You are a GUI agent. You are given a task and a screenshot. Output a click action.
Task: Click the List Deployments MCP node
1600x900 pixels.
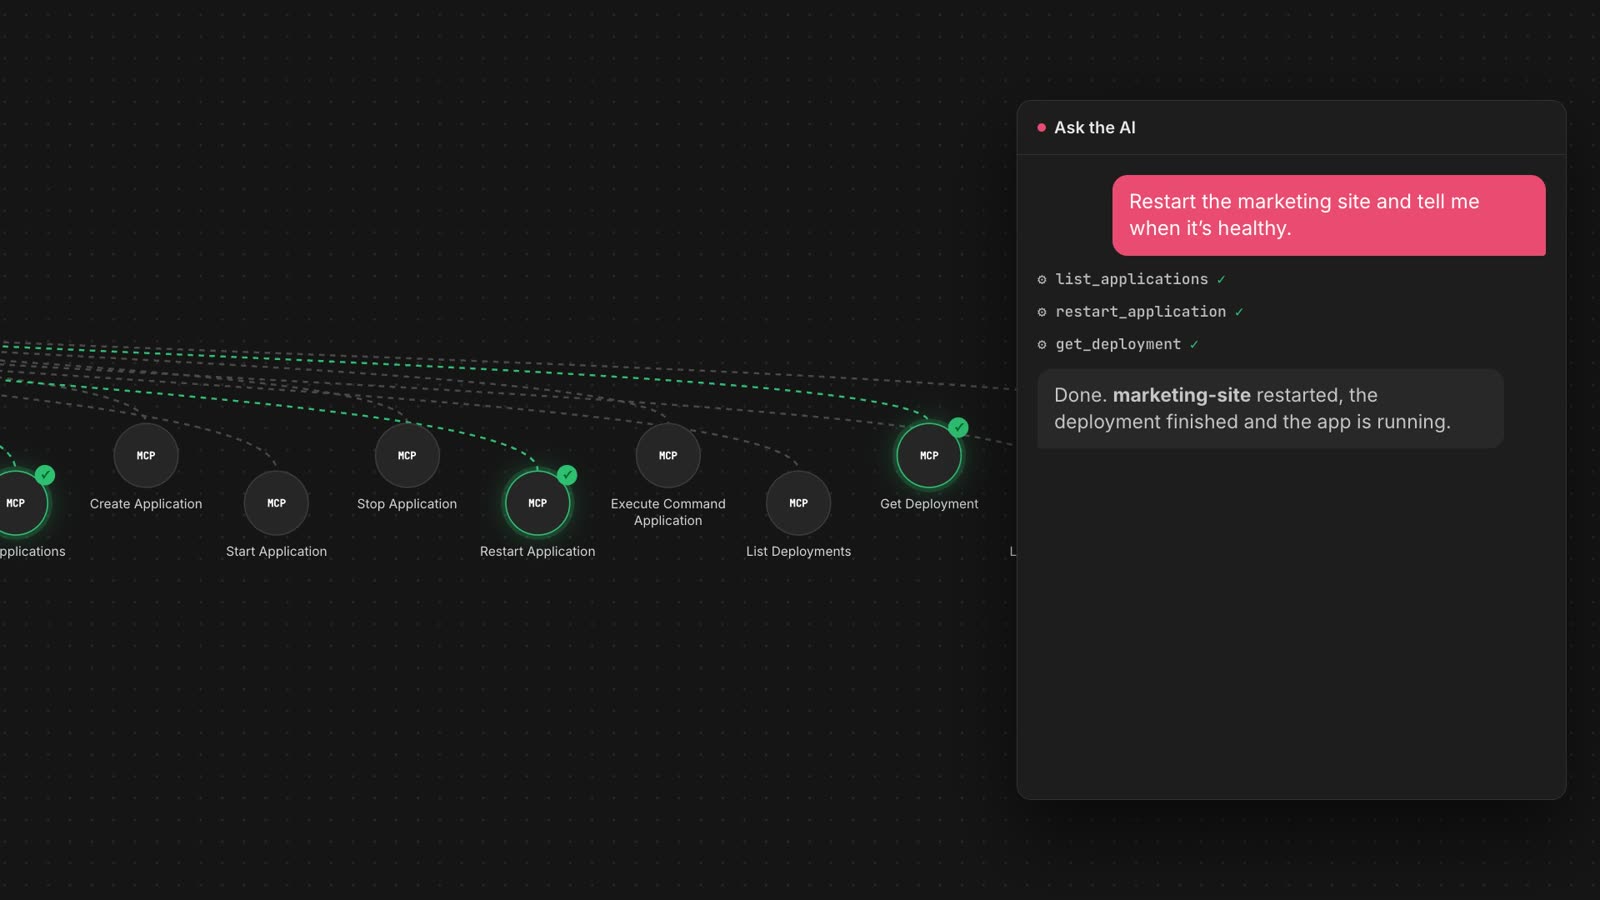(x=798, y=503)
